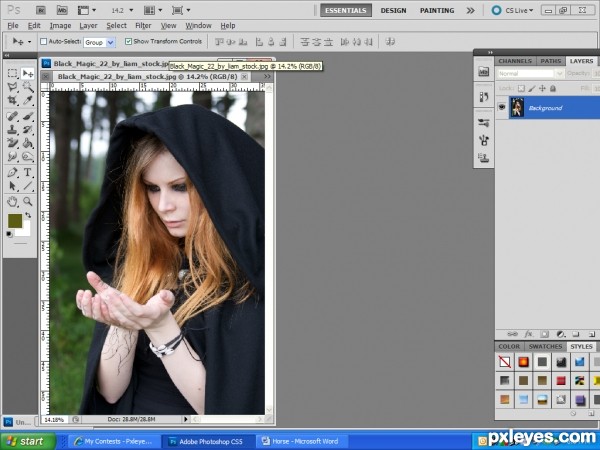This screenshot has height=450, width=600.
Task: Click the layer effects fx icon
Action: (529, 334)
